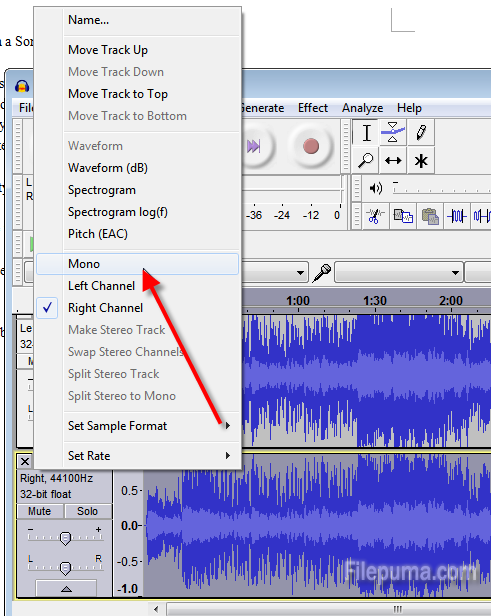This screenshot has width=491, height=616.
Task: Open the input device dropdown beside the microphone
Action: [x=398, y=272]
